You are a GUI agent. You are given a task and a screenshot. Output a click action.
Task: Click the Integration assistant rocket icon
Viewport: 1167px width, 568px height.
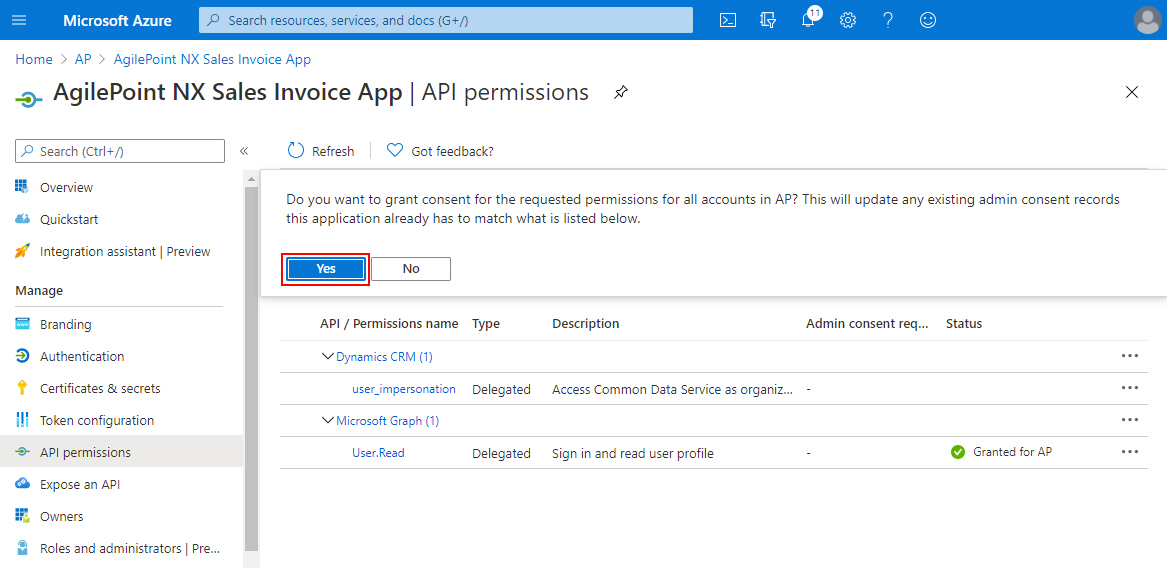[x=22, y=252]
